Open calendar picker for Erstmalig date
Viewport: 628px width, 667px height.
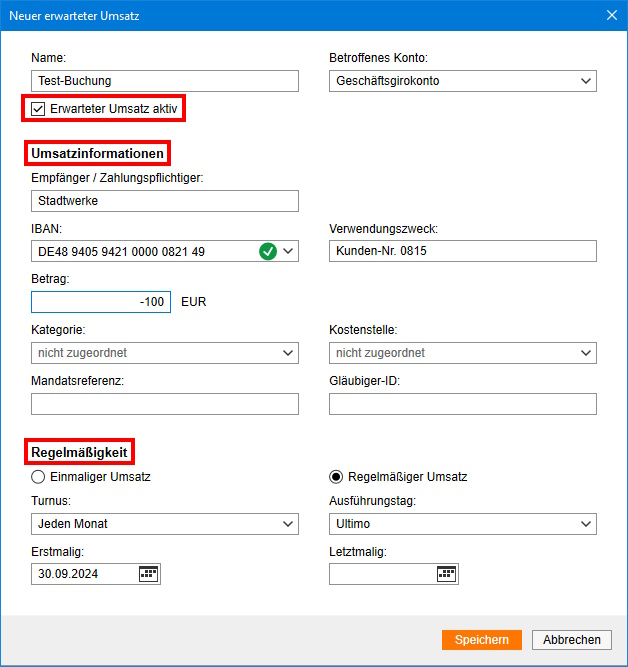tap(148, 574)
